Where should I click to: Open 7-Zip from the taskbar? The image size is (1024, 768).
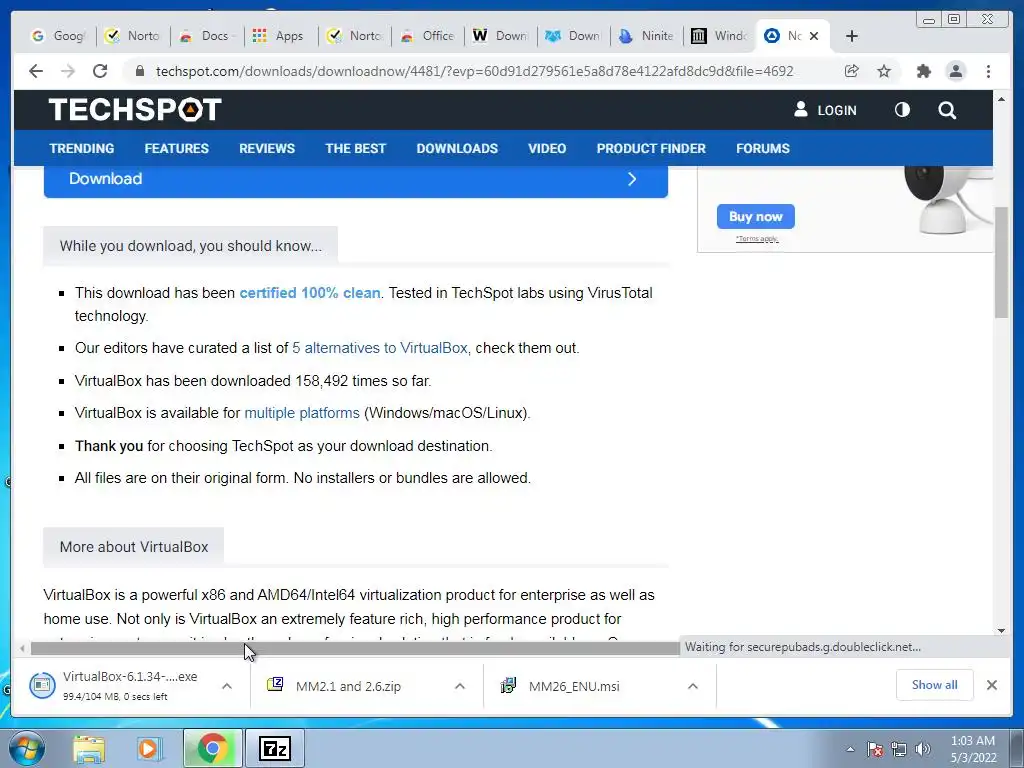click(274, 748)
